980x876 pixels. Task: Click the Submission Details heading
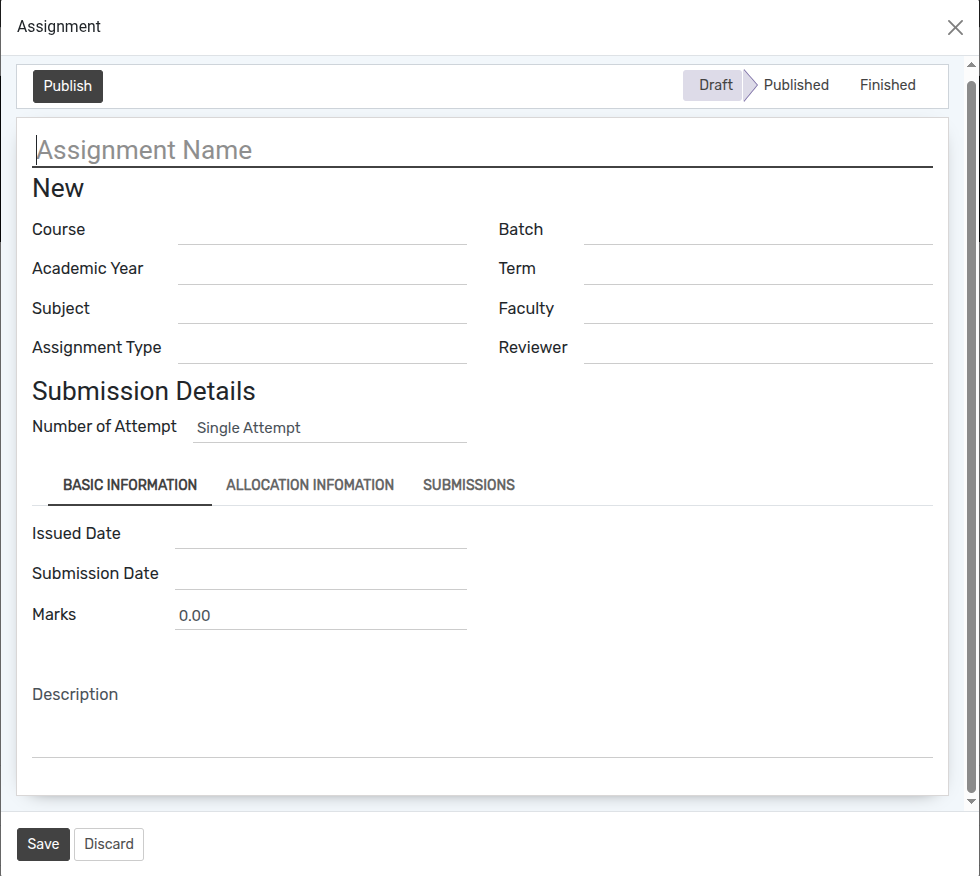tap(144, 392)
